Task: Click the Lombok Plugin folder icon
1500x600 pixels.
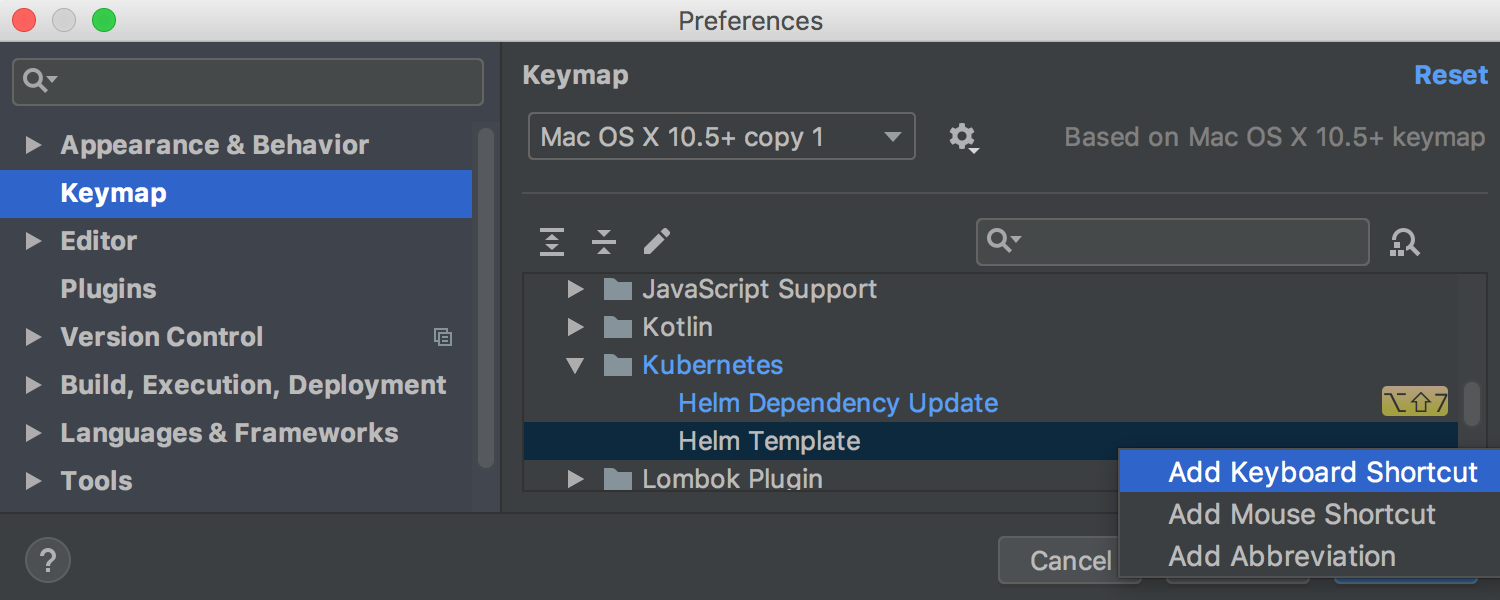Action: (618, 480)
